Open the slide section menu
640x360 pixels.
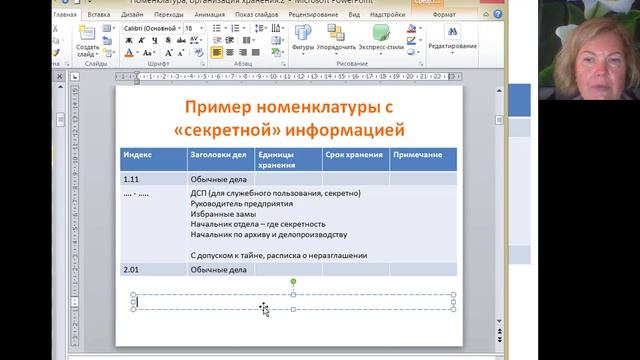[x=109, y=52]
